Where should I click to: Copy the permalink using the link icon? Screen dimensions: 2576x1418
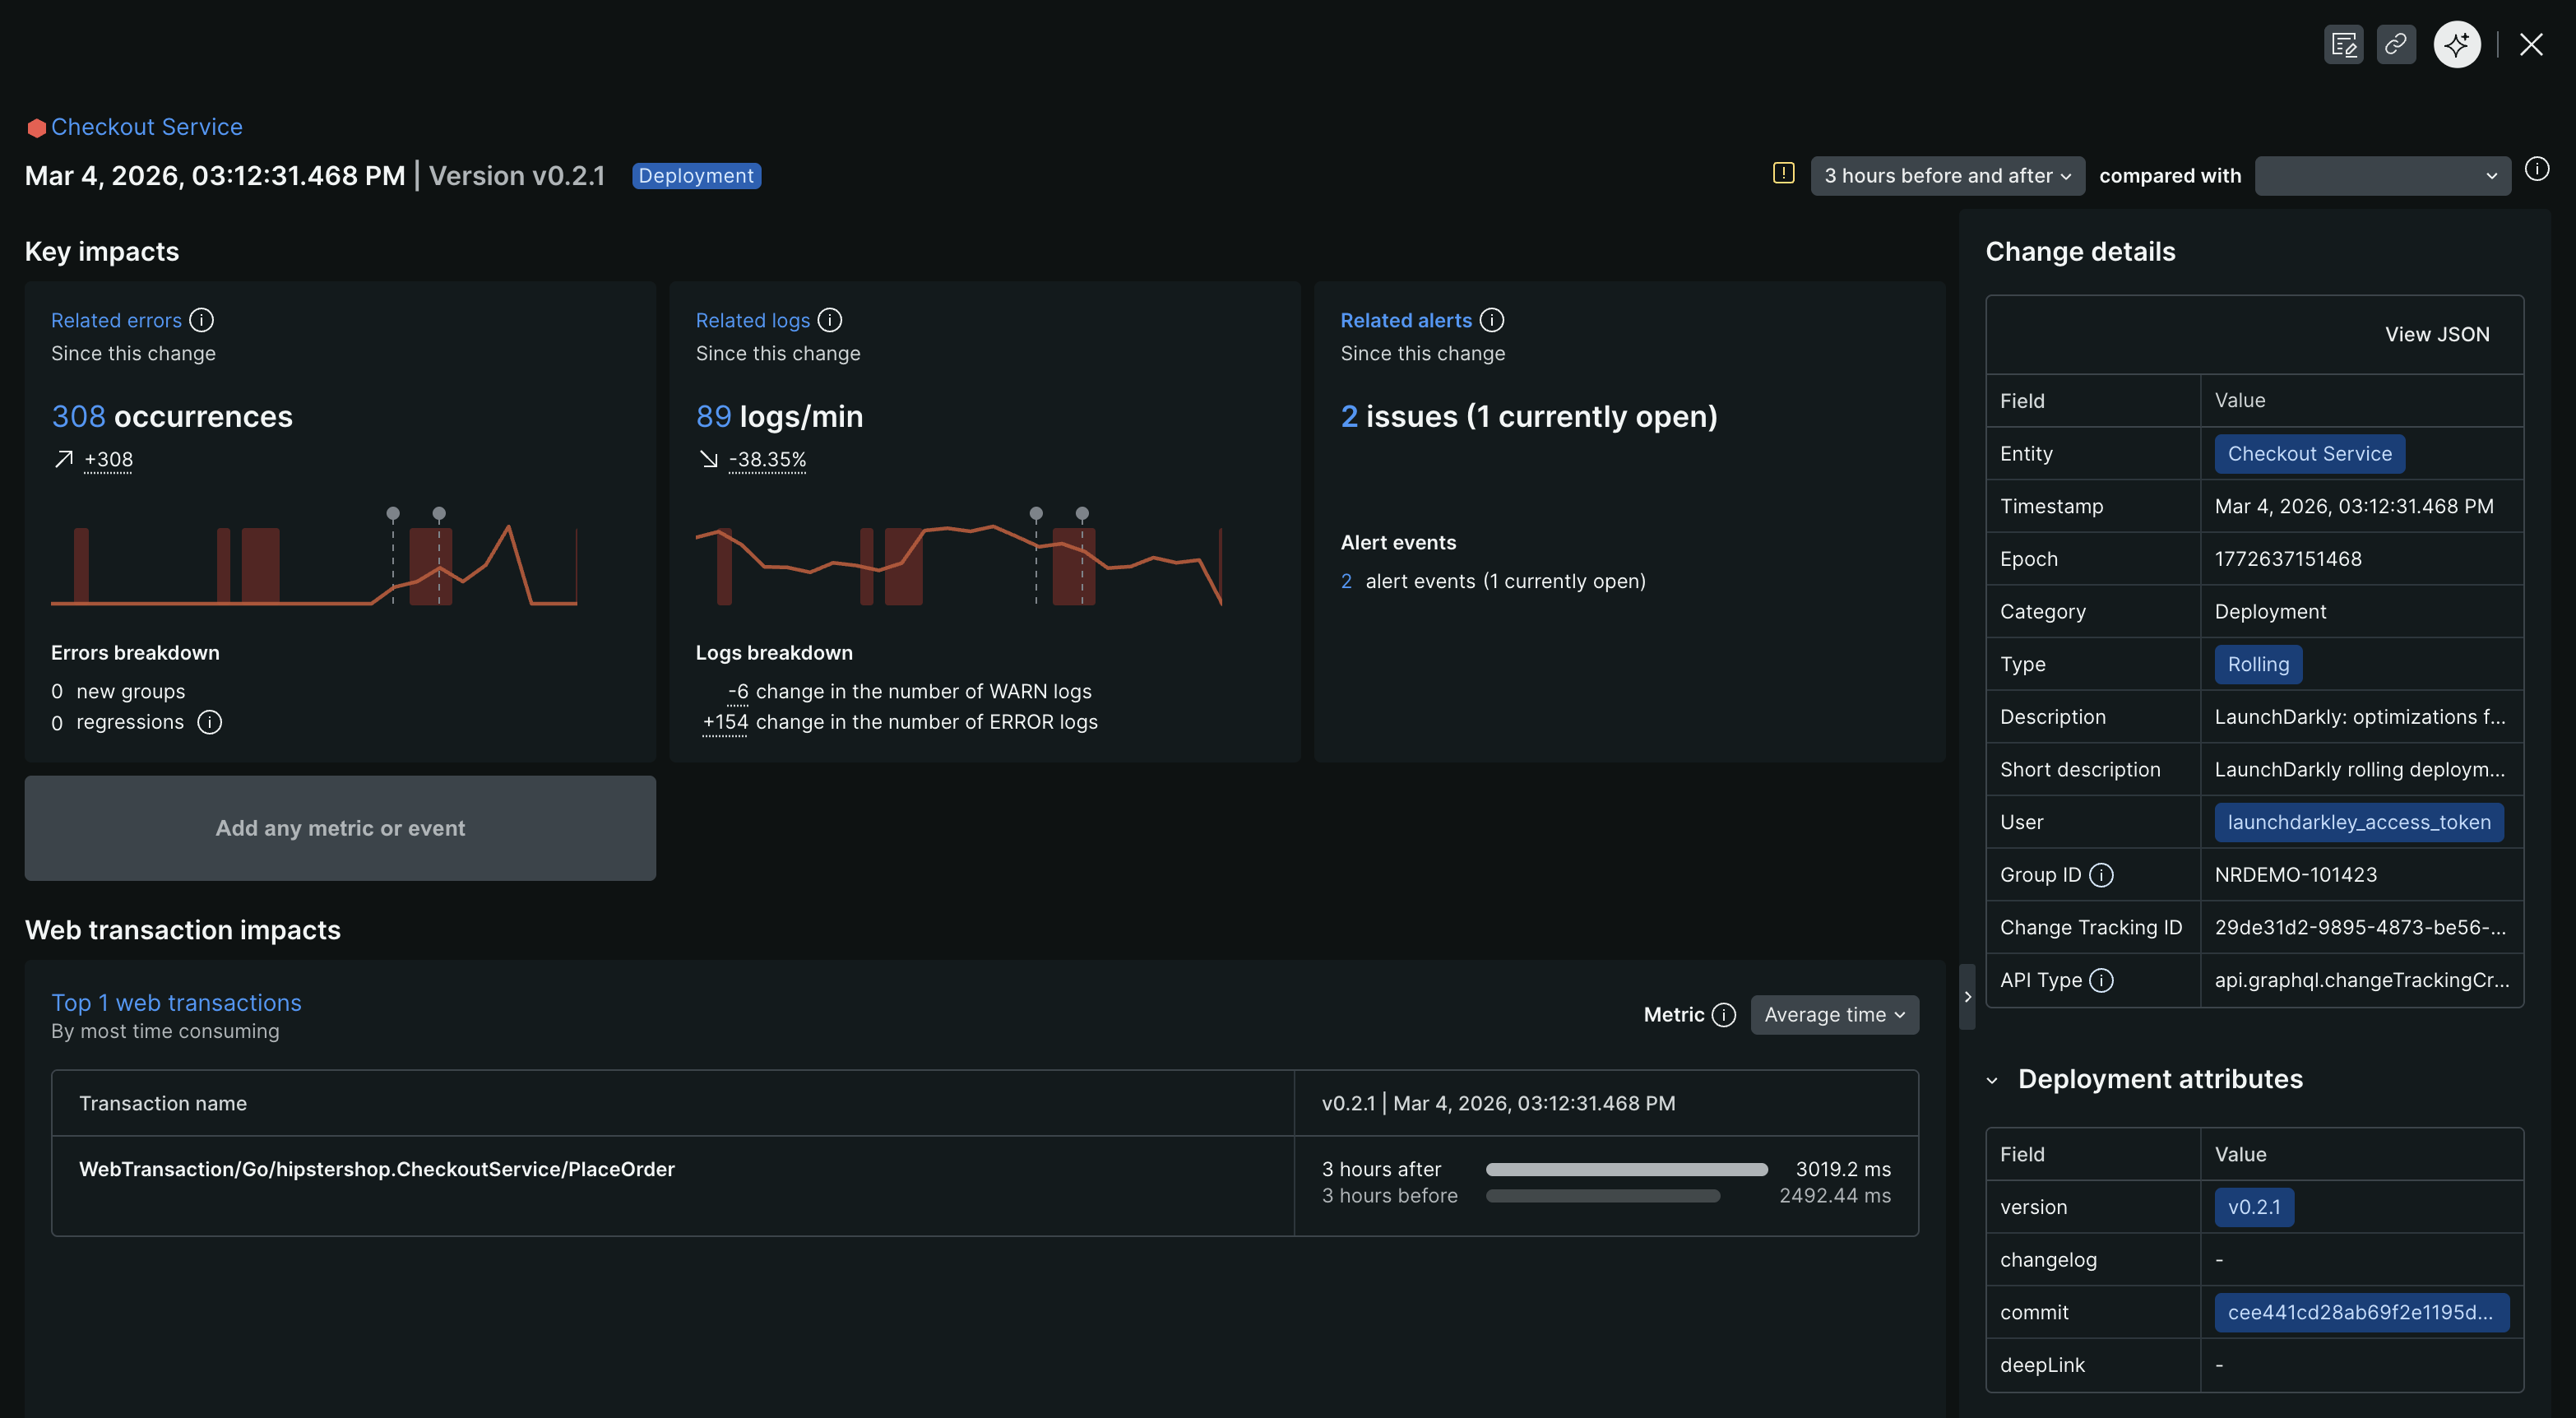coord(2395,45)
